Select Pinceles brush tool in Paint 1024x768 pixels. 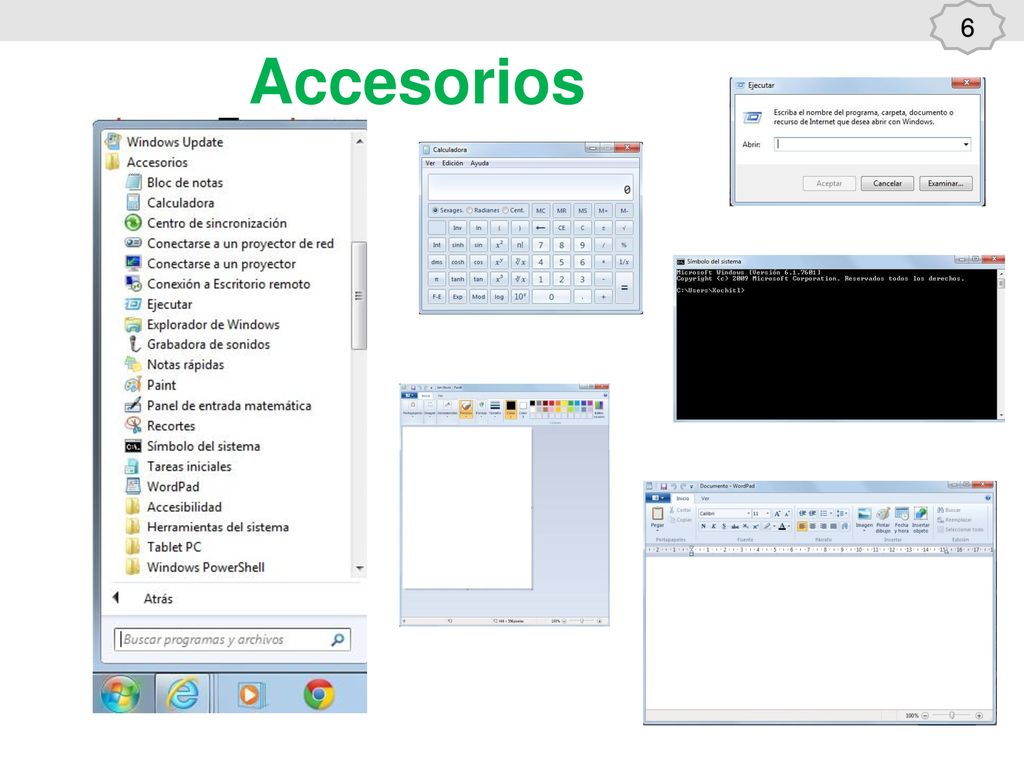pos(466,408)
